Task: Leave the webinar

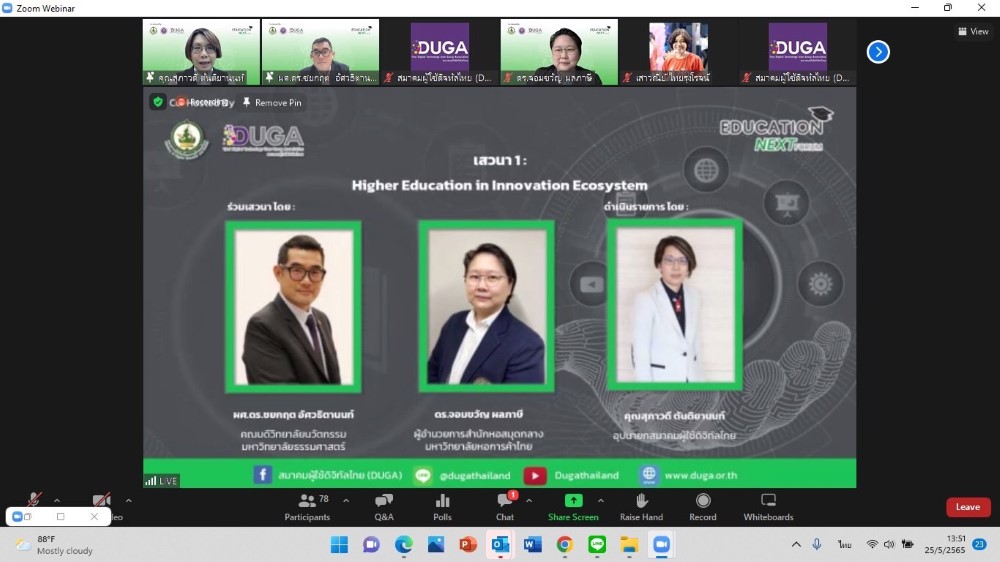Action: click(967, 507)
